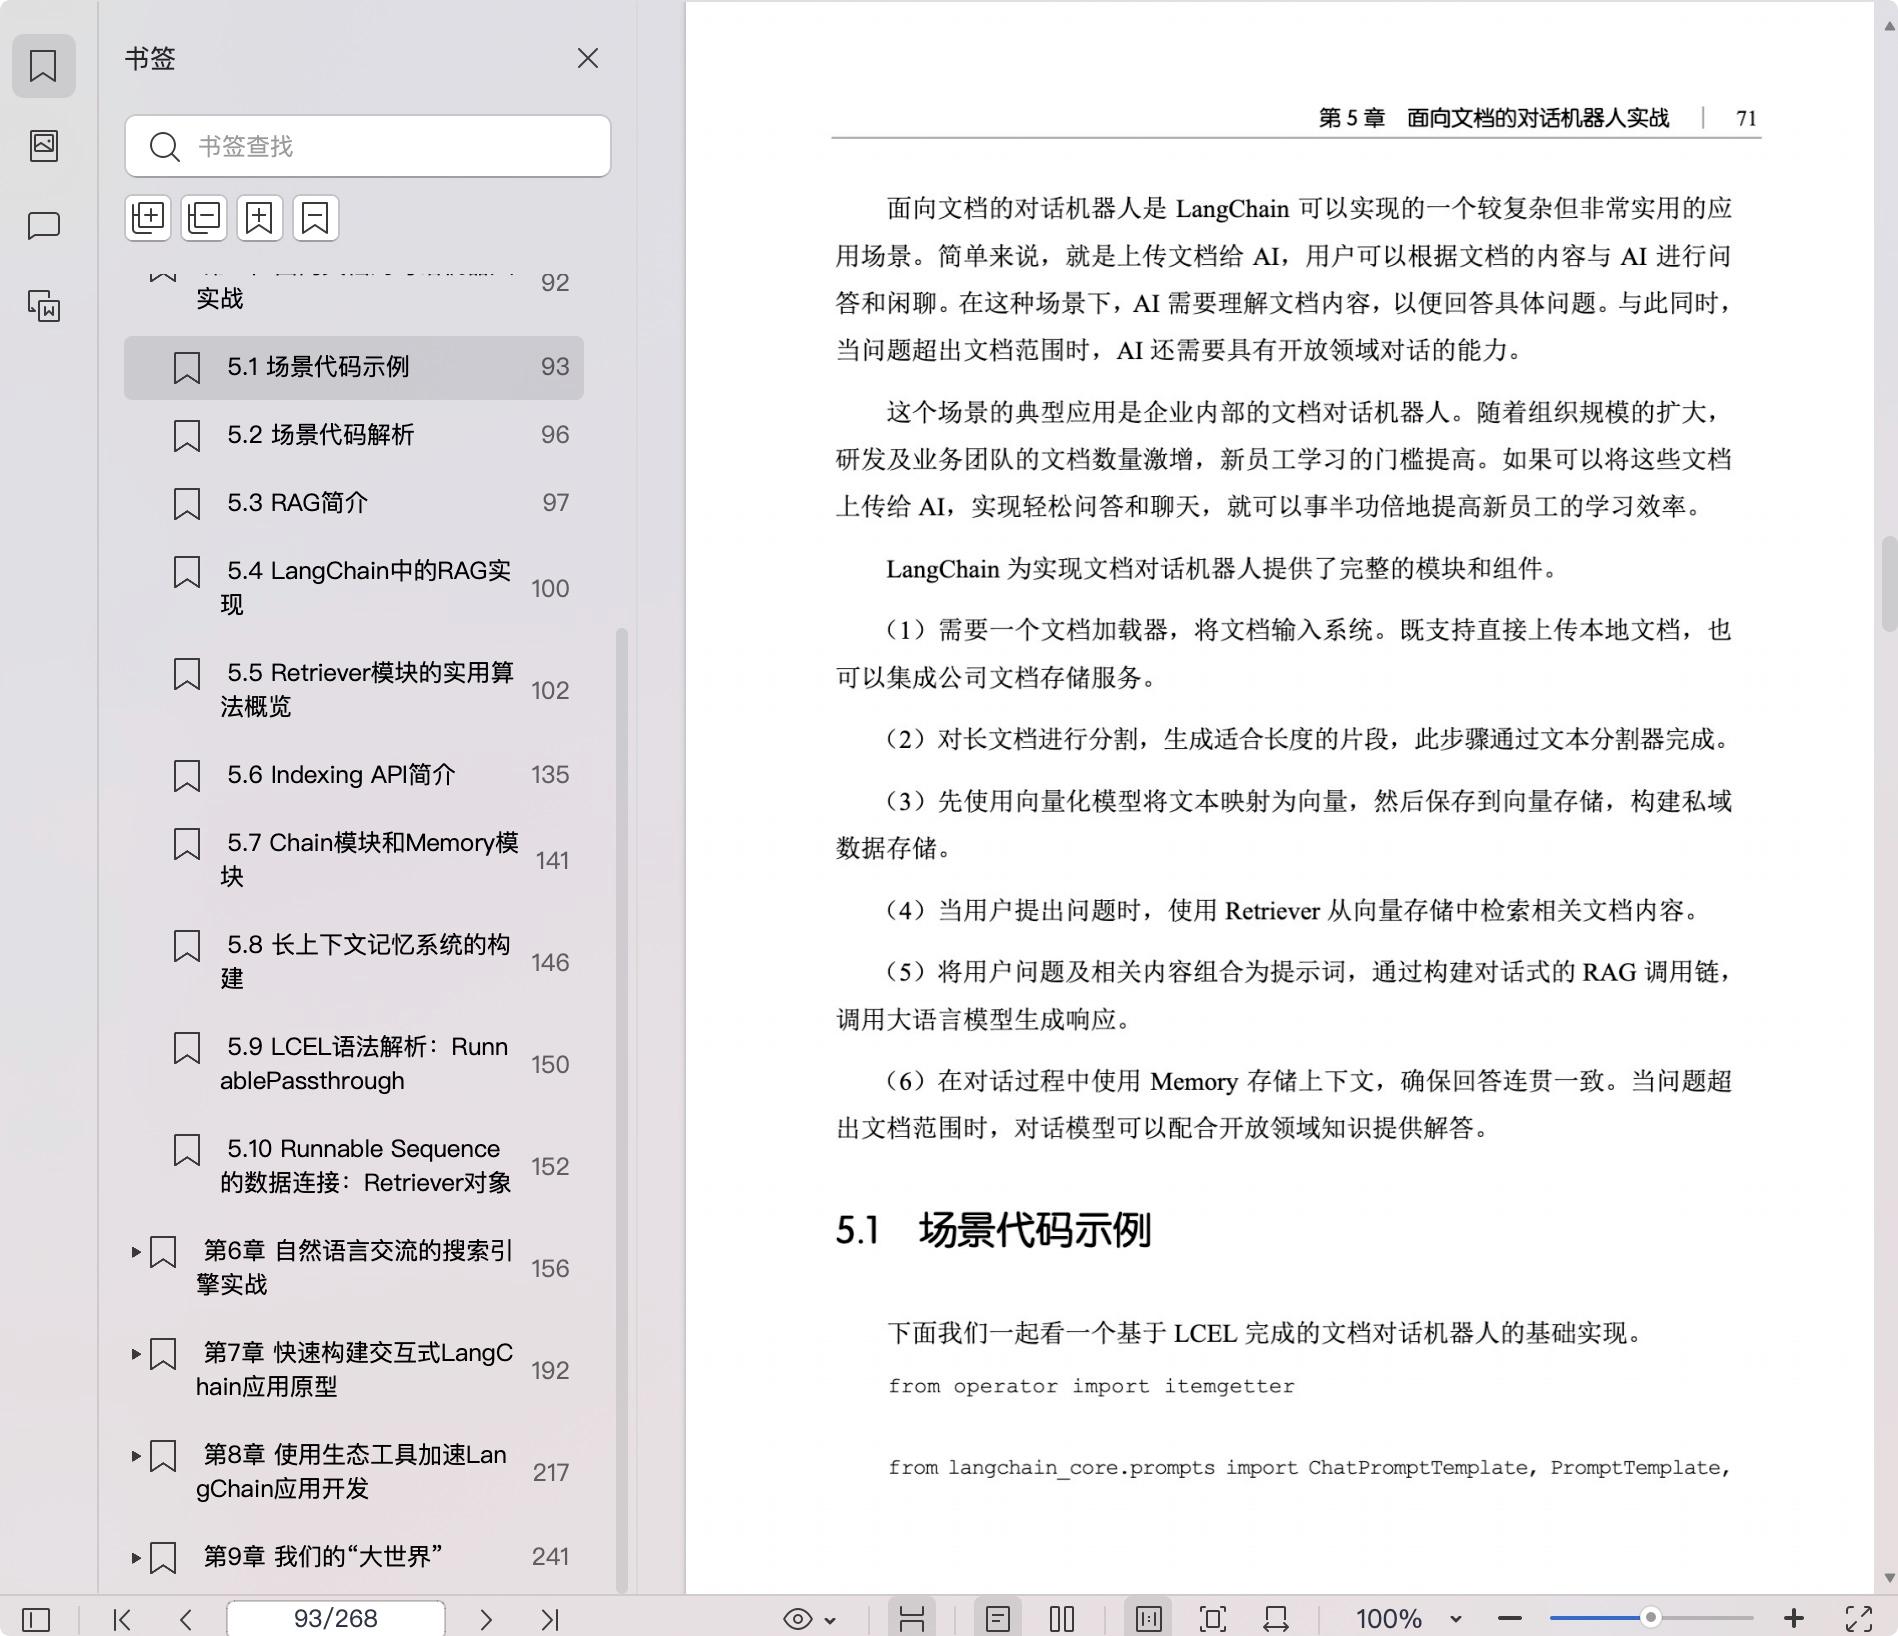Image resolution: width=1898 pixels, height=1636 pixels.
Task: Select actual size 1:1 view
Action: [1148, 1619]
